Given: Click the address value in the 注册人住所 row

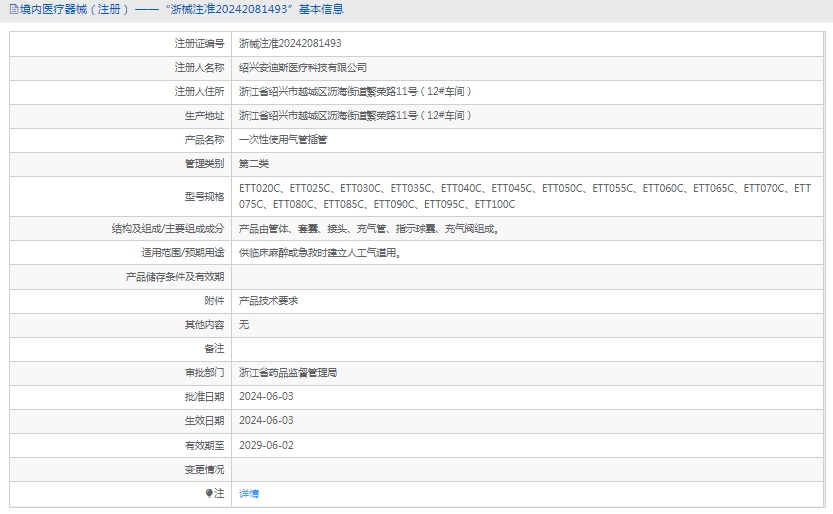Looking at the screenshot, I should point(355,92).
